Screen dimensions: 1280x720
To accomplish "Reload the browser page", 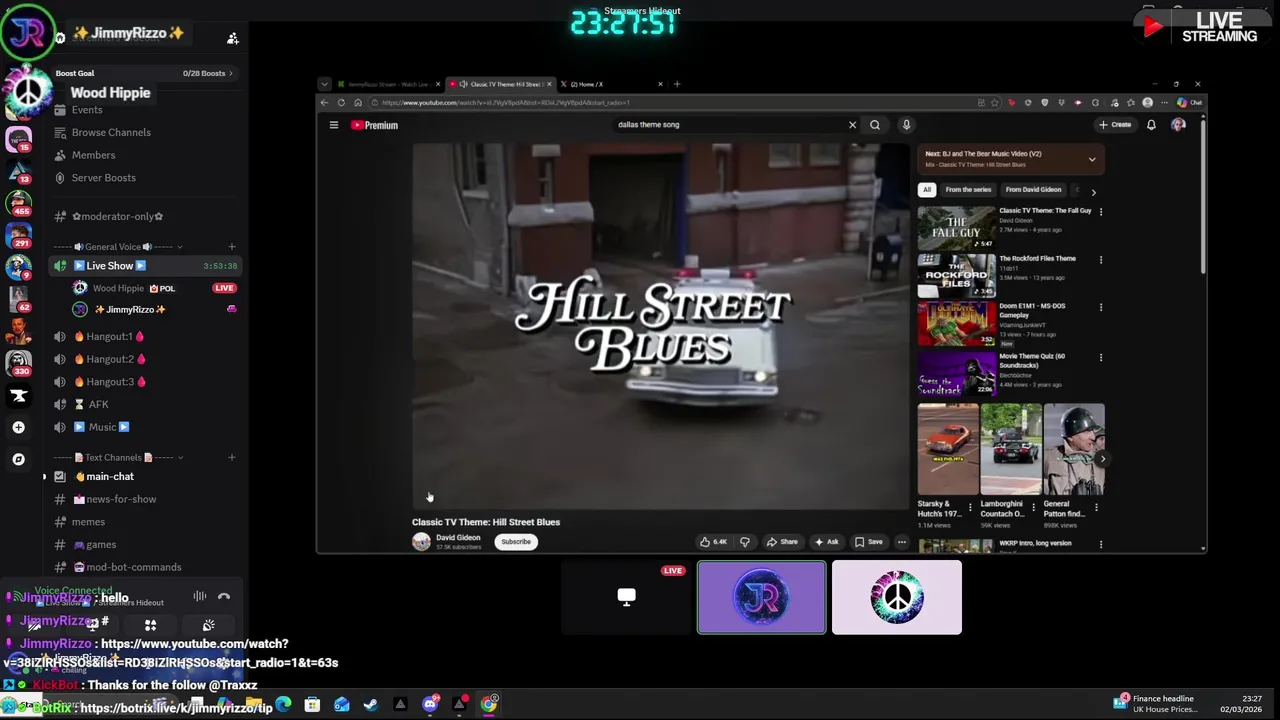I will (341, 102).
